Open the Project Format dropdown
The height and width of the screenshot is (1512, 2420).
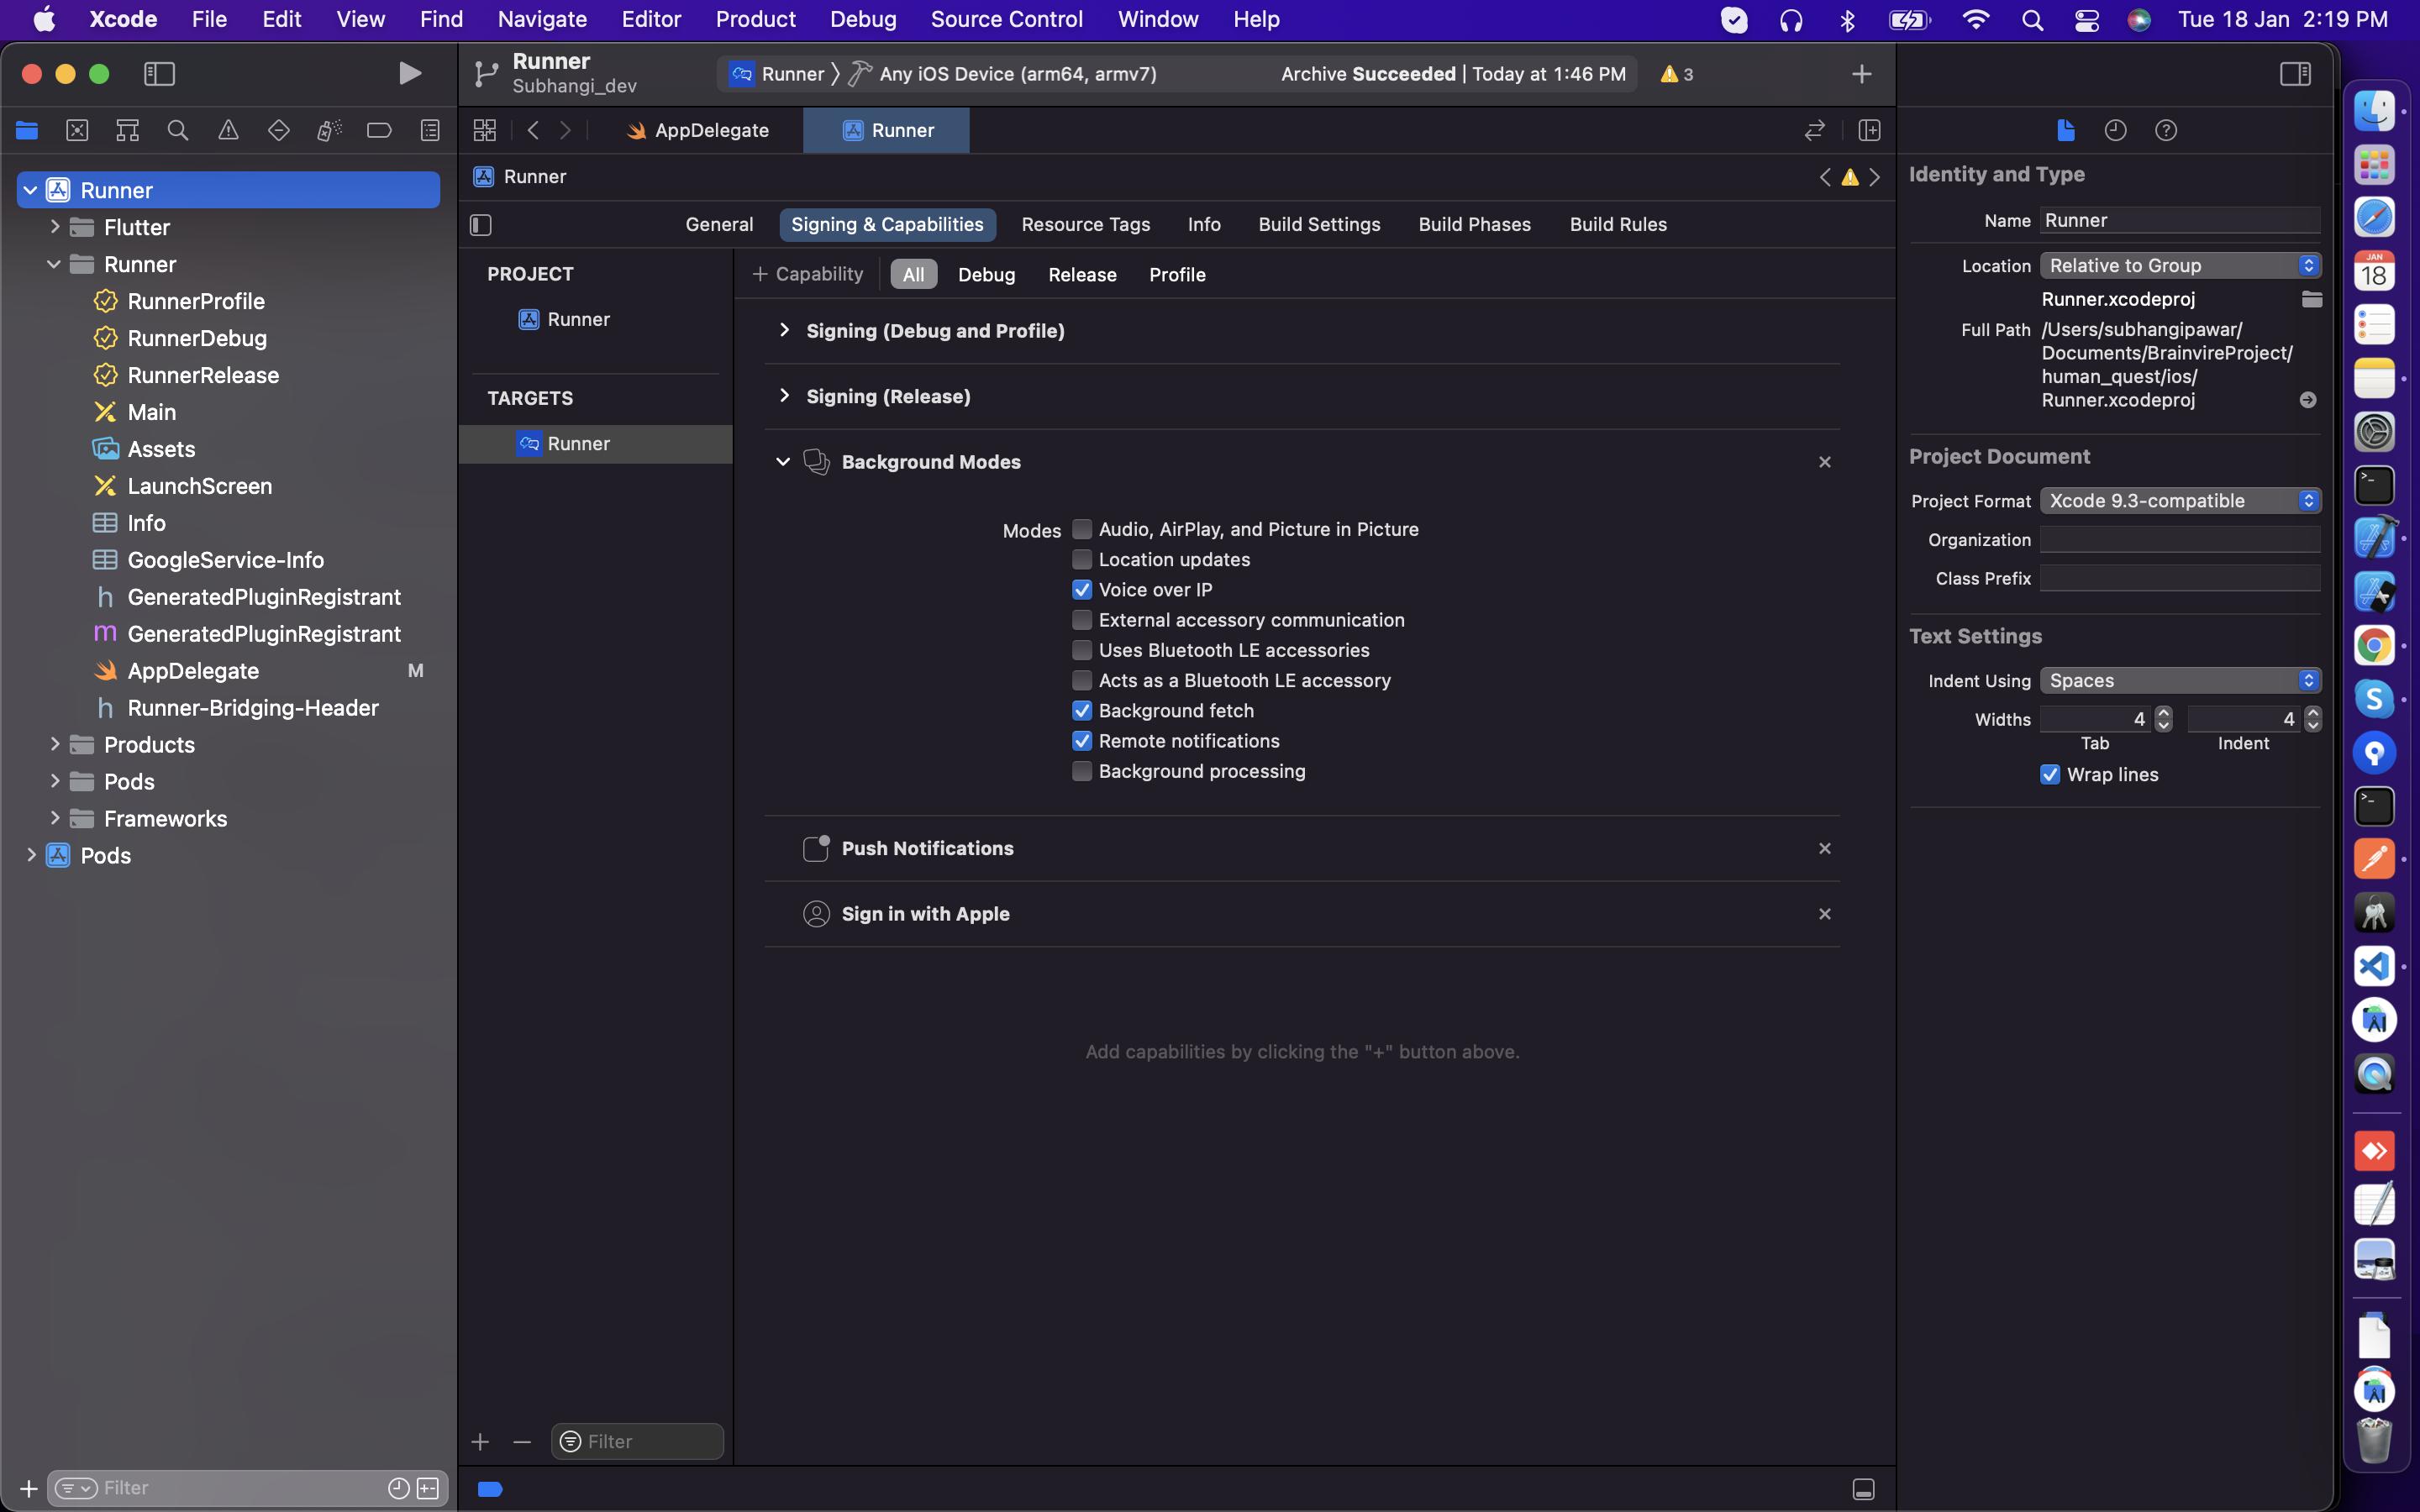2180,501
